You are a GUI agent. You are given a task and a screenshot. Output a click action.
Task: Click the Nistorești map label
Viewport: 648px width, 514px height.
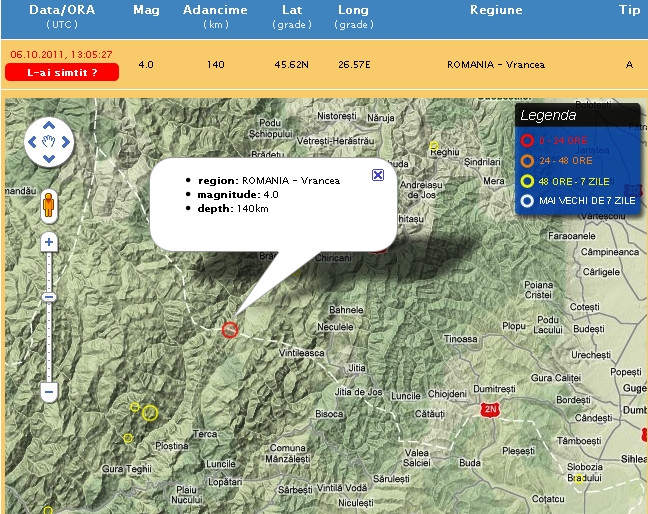click(x=337, y=116)
